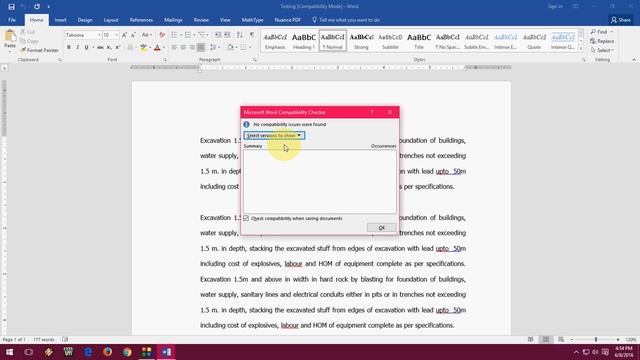Clear all formatting eraser icon
This screenshot has width=640, height=360.
pyautogui.click(x=162, y=35)
